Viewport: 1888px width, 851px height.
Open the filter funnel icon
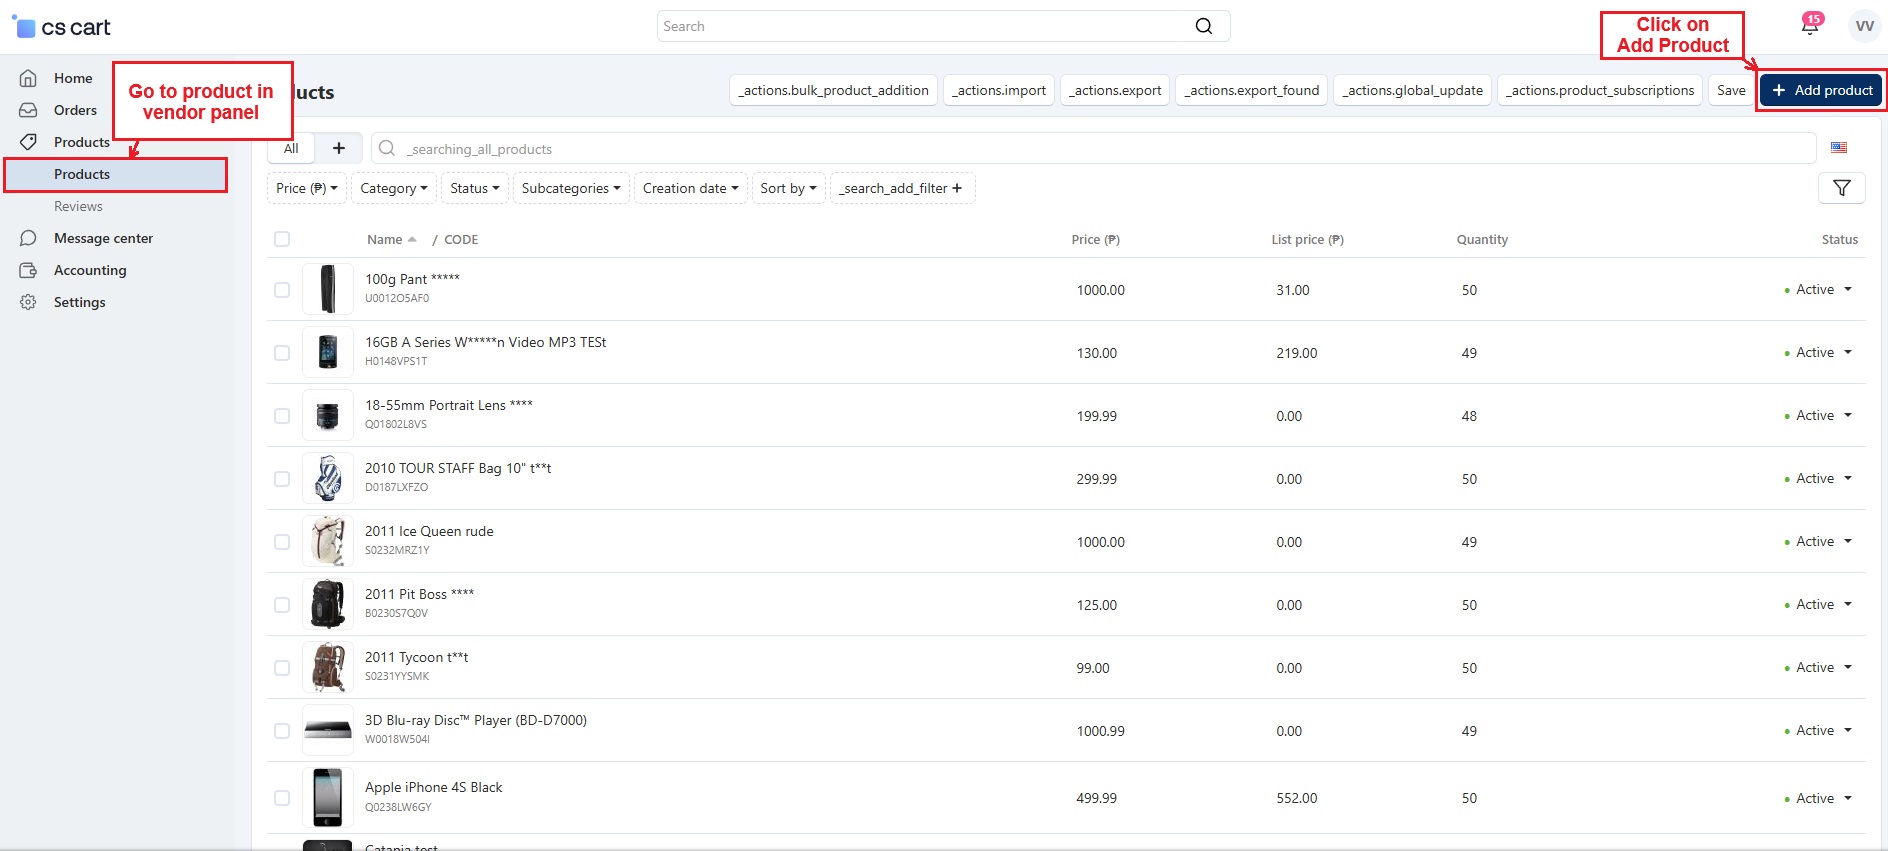(x=1841, y=188)
